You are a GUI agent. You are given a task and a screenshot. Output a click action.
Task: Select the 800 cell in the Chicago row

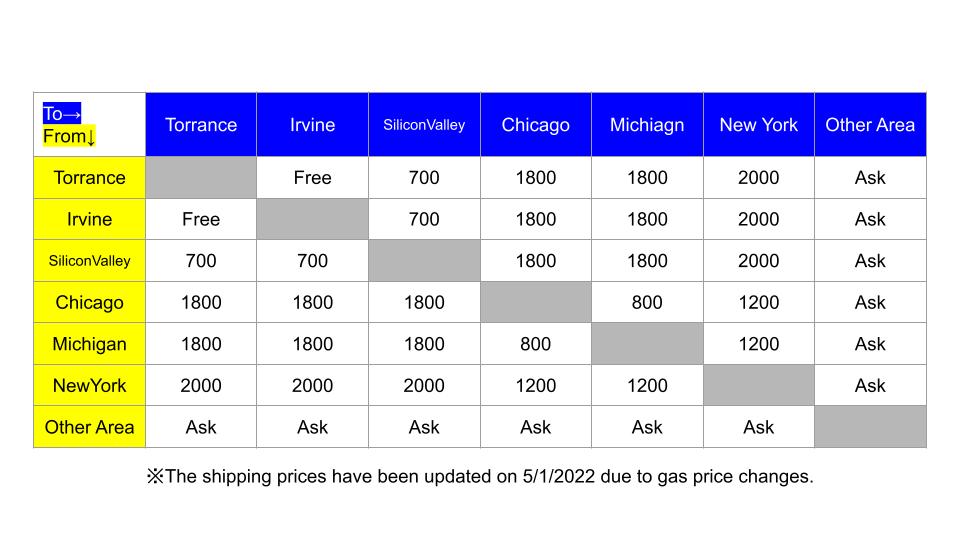point(647,302)
